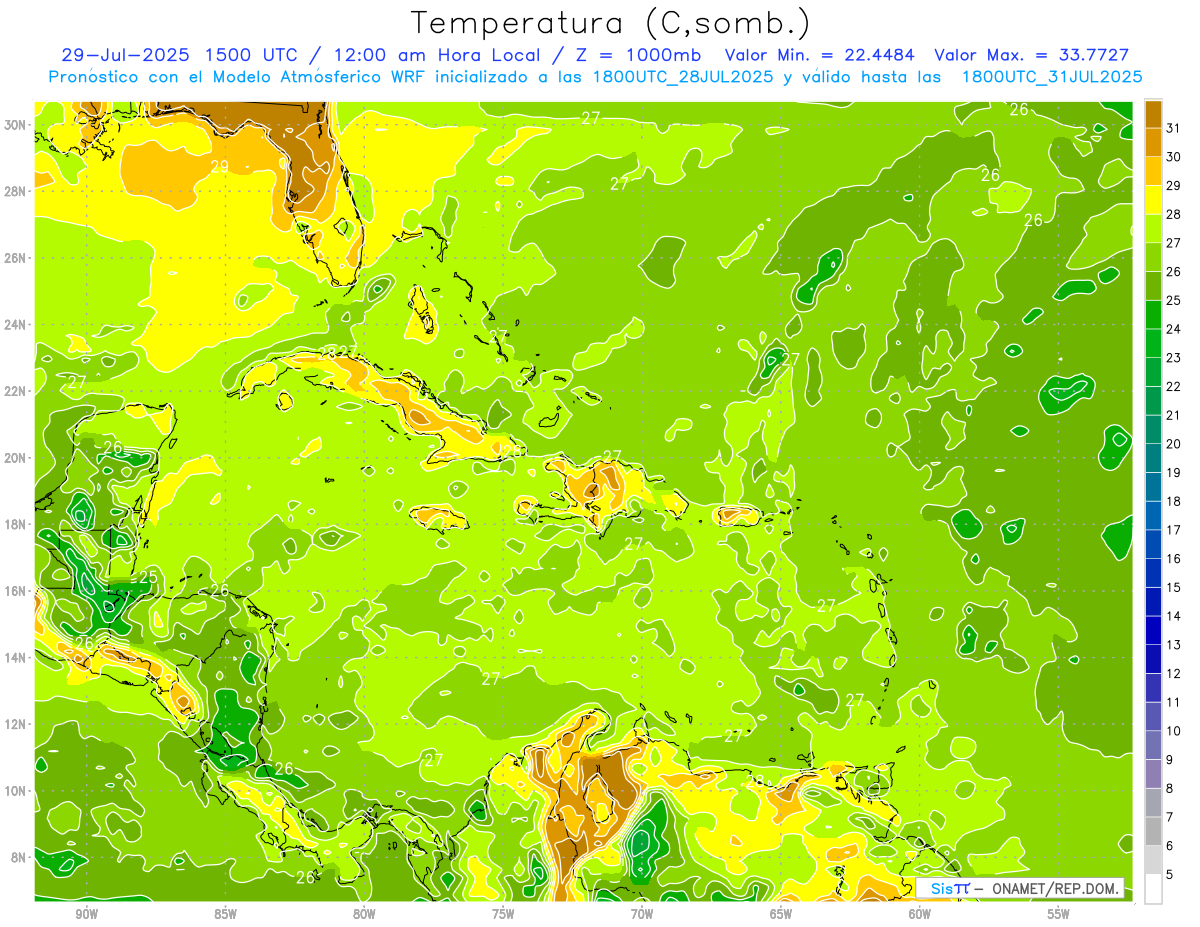Click legend value 29 on the color bar
The image size is (1200, 927).
(1174, 186)
